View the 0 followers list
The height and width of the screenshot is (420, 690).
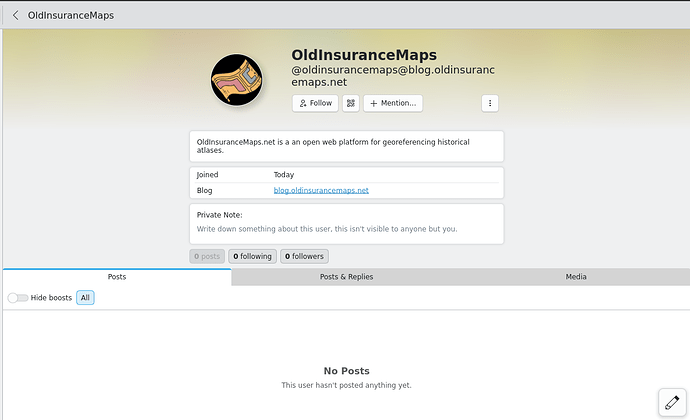point(304,256)
